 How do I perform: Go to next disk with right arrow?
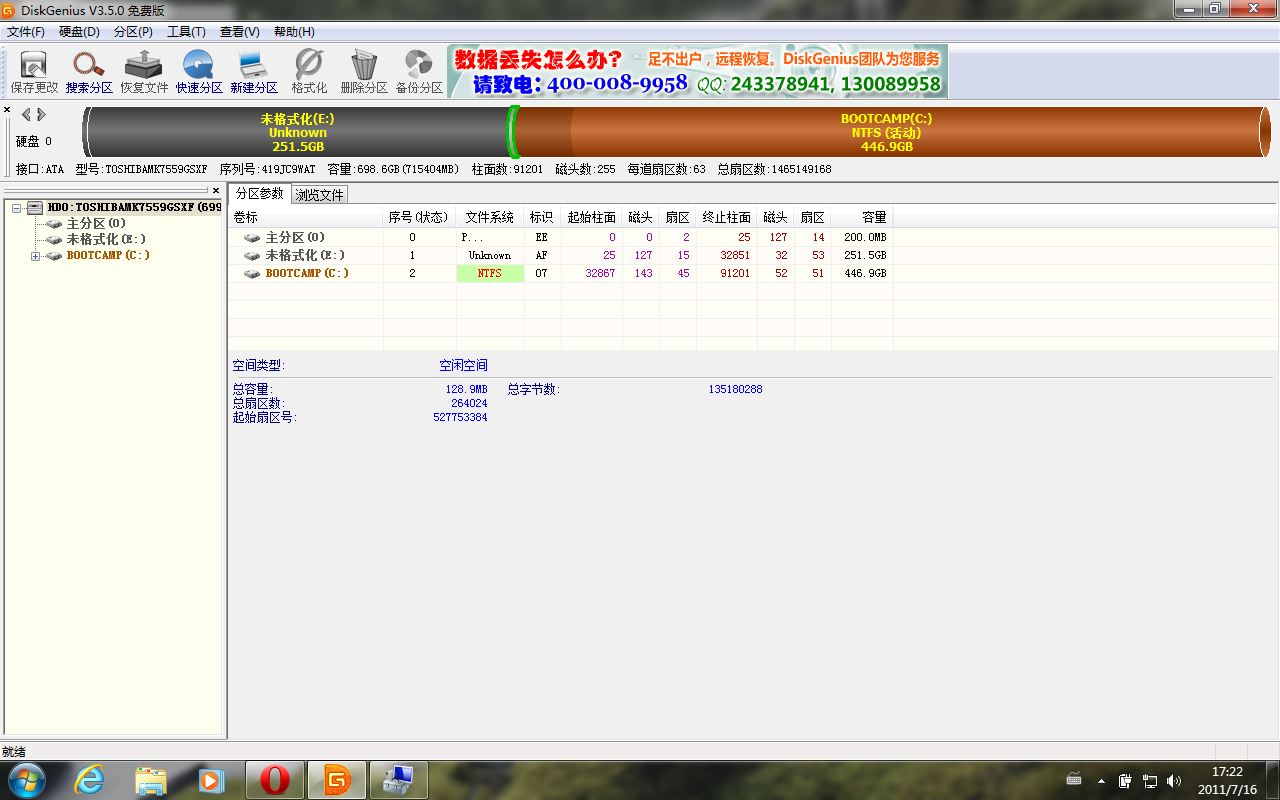point(41,114)
